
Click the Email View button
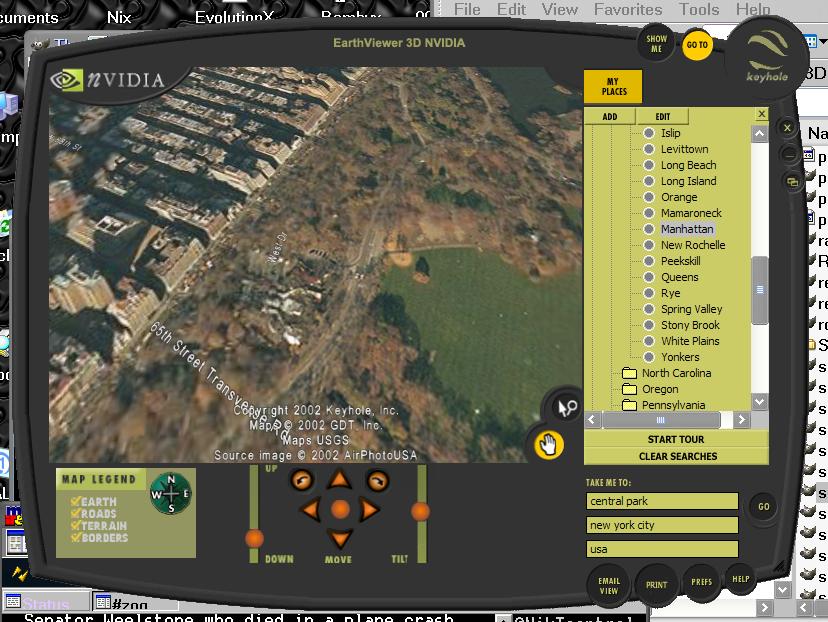point(608,586)
